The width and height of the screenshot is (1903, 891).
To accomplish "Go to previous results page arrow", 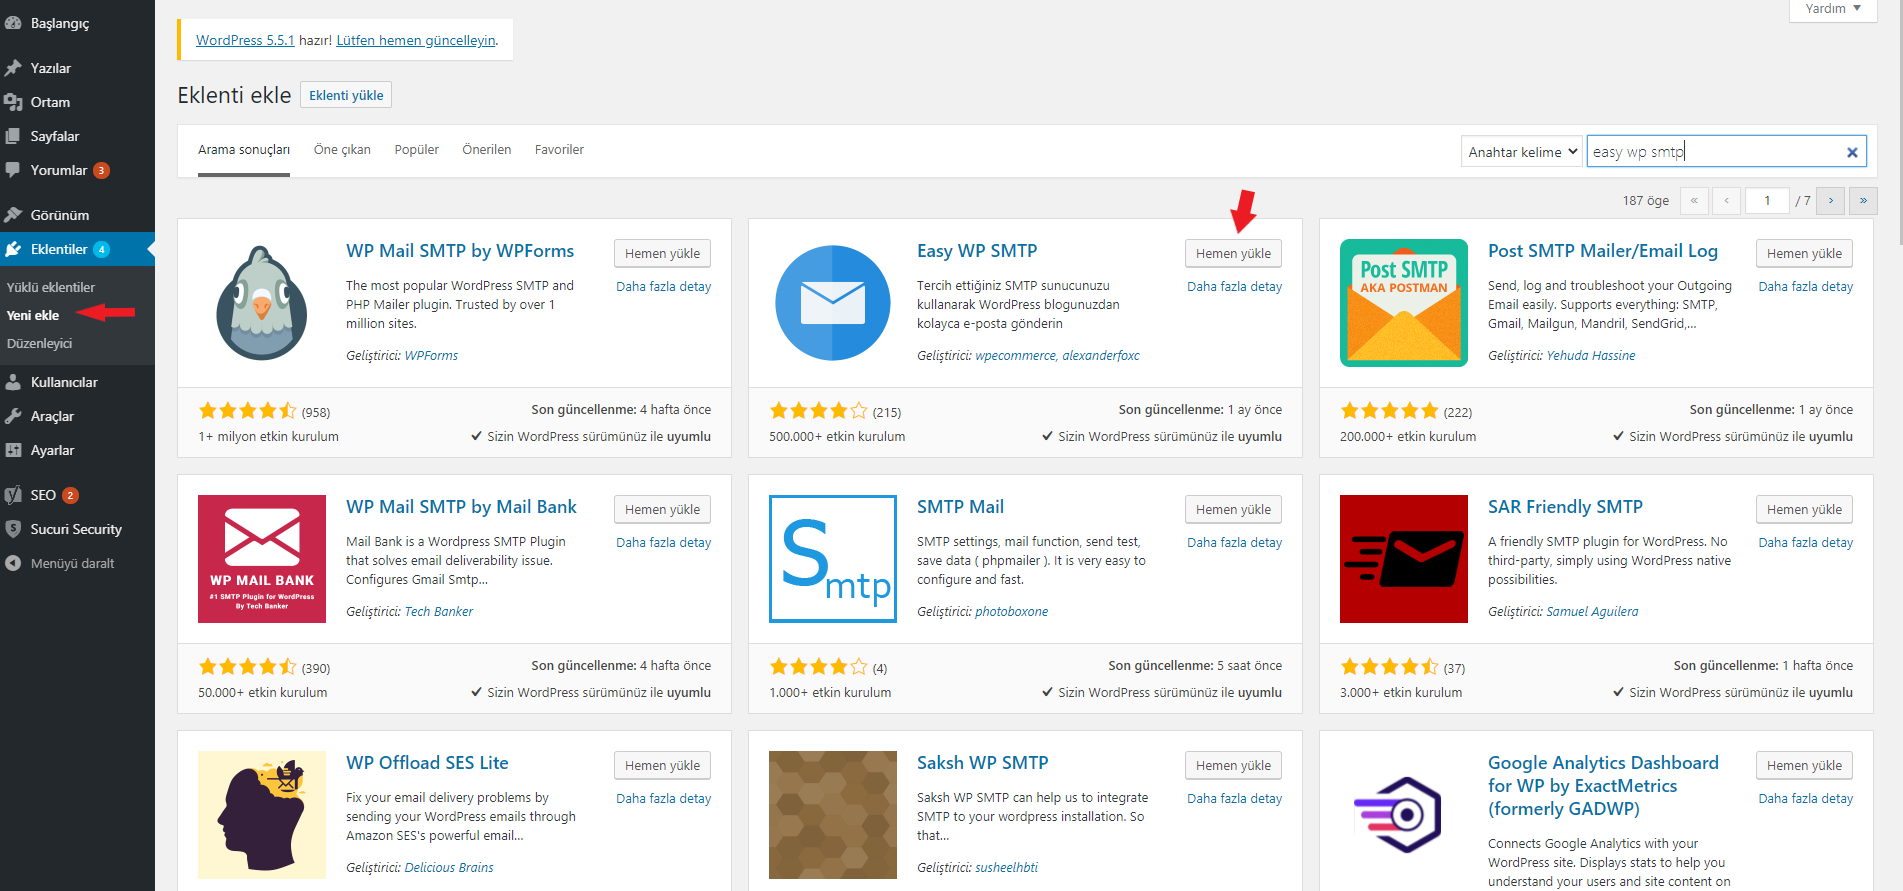I will click(1726, 201).
